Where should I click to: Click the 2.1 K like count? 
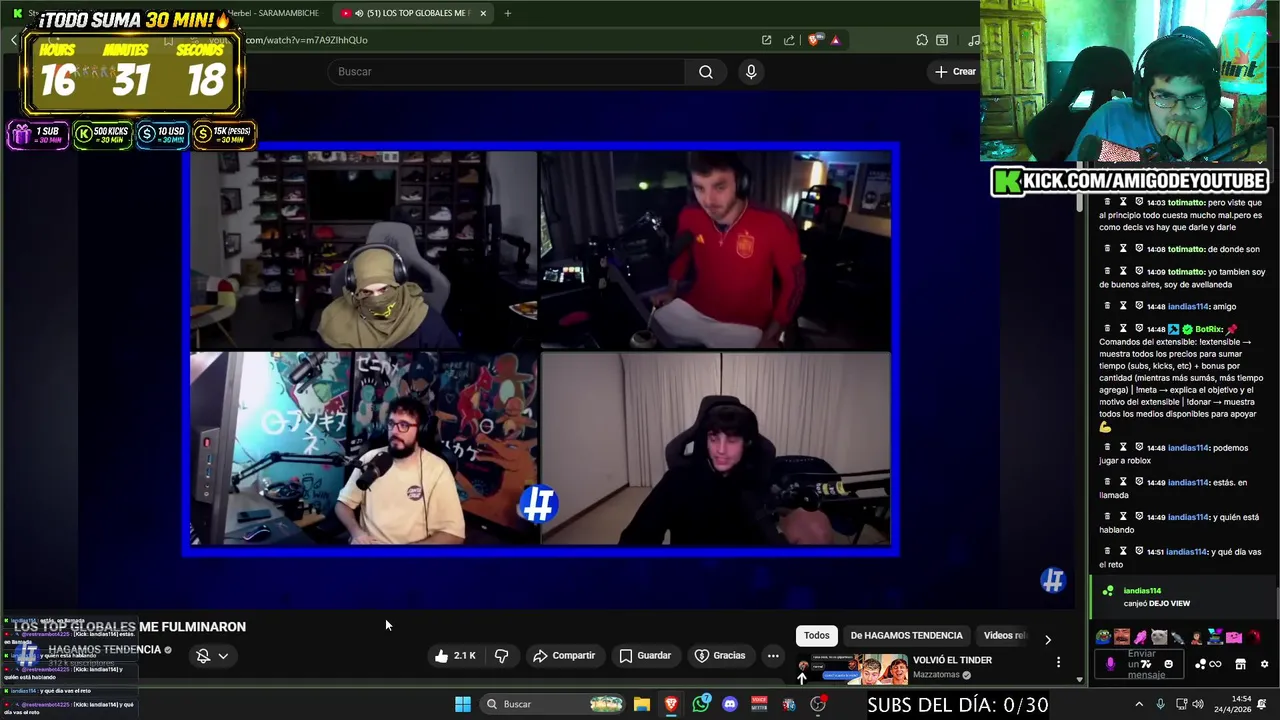click(465, 656)
